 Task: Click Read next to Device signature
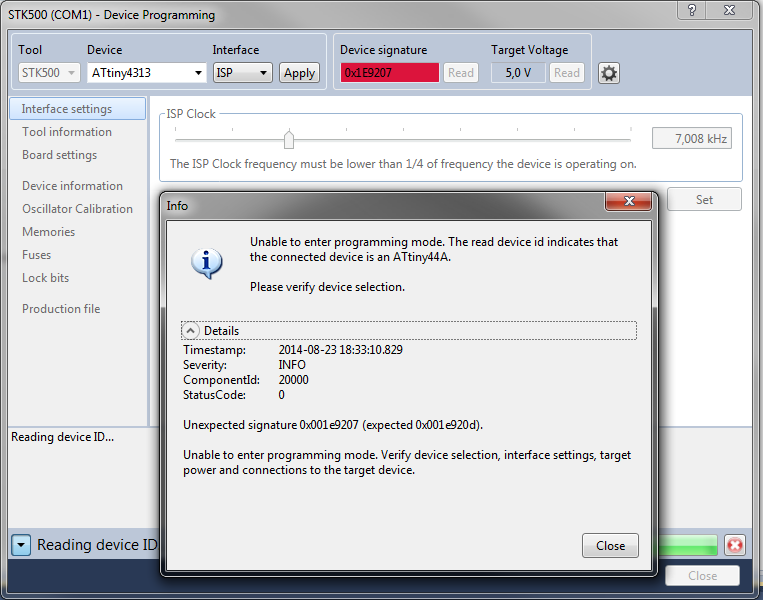coord(460,73)
